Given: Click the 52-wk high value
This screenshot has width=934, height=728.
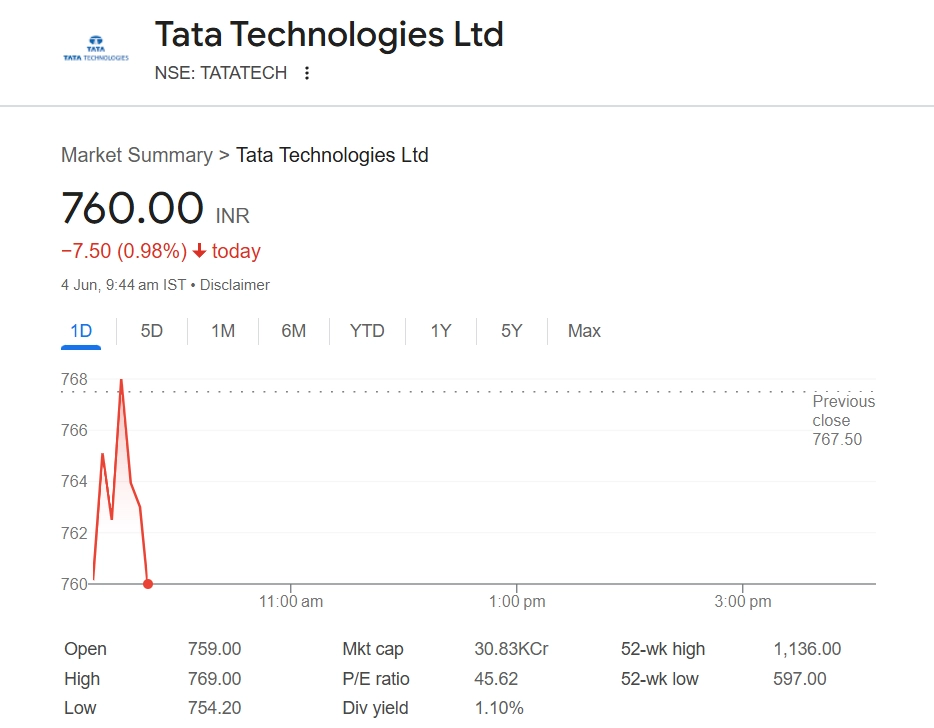Looking at the screenshot, I should 807,649.
